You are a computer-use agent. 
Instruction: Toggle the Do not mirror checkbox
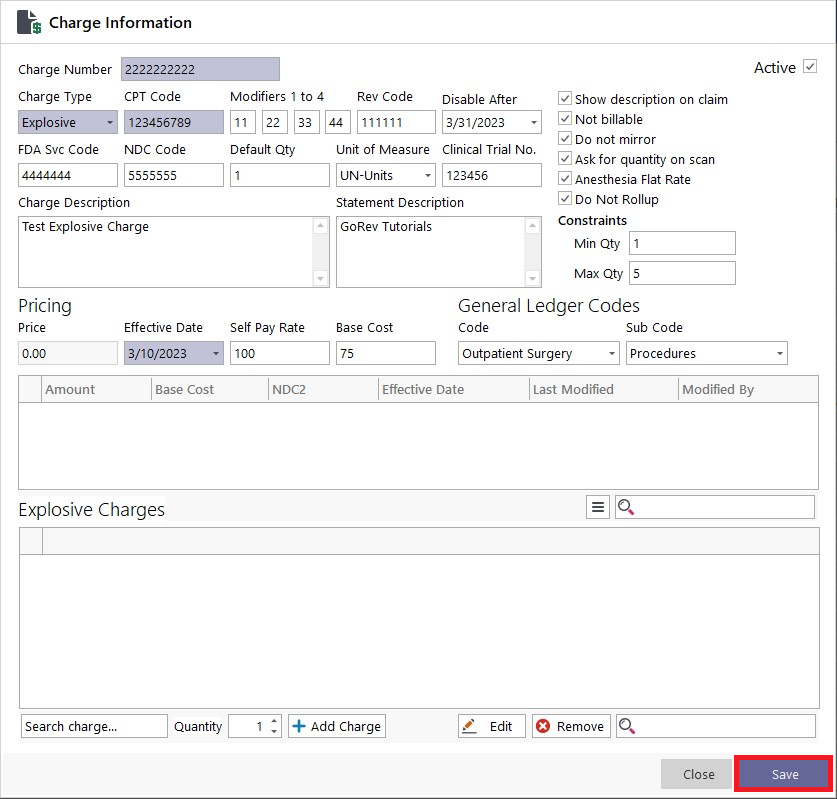coord(565,139)
